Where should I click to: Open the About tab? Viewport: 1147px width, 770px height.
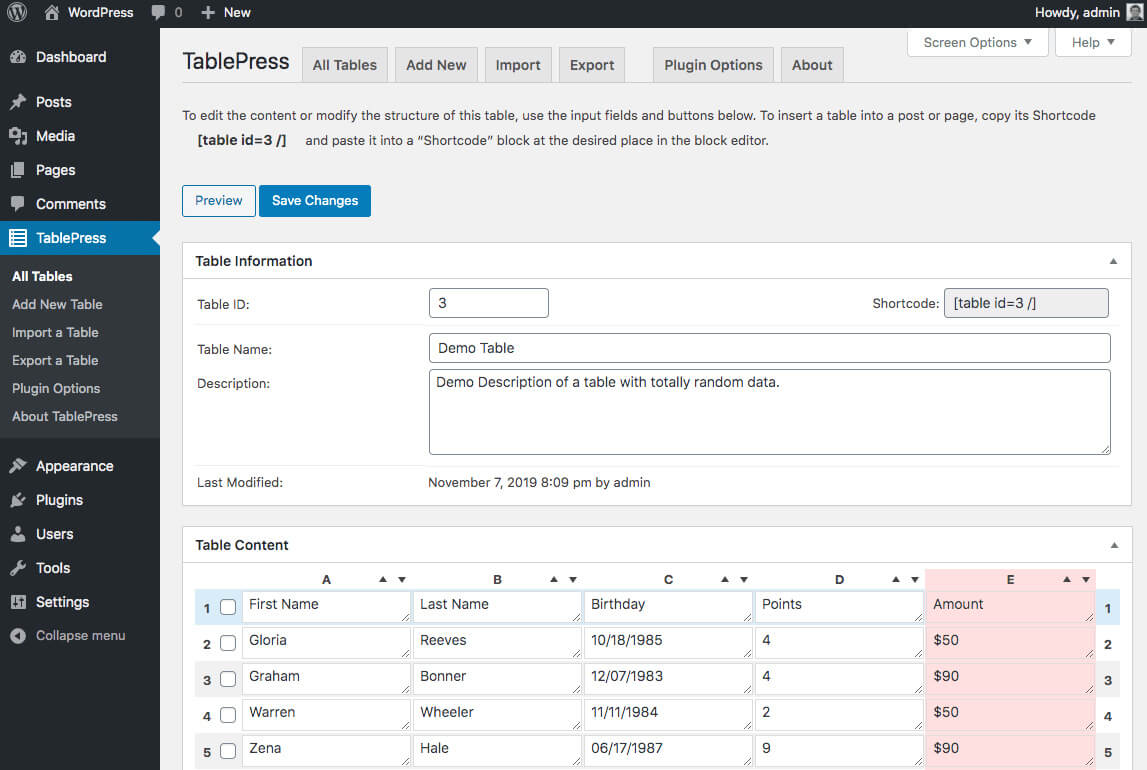[x=812, y=65]
